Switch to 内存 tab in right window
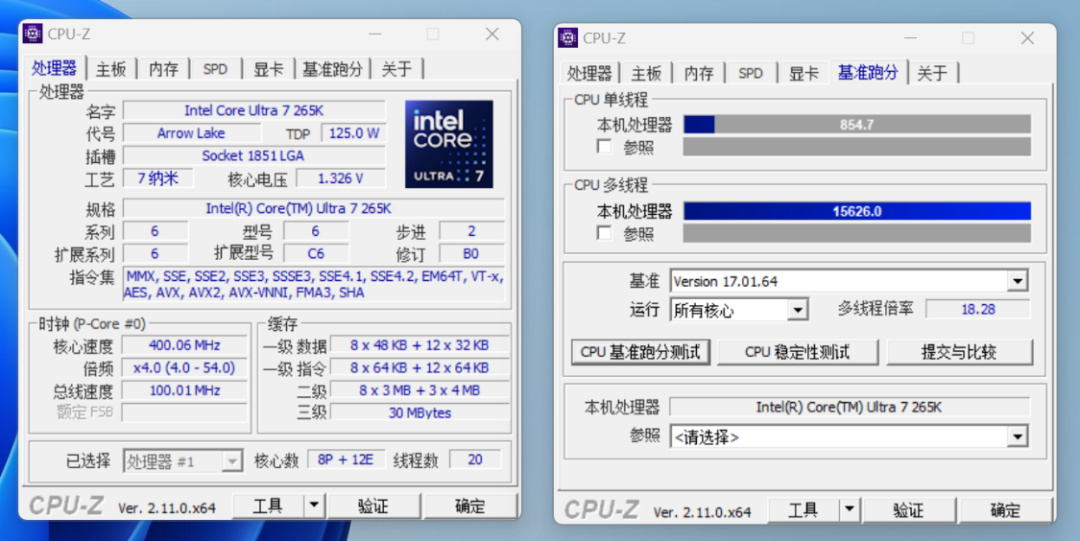Image resolution: width=1080 pixels, height=541 pixels. [x=698, y=73]
